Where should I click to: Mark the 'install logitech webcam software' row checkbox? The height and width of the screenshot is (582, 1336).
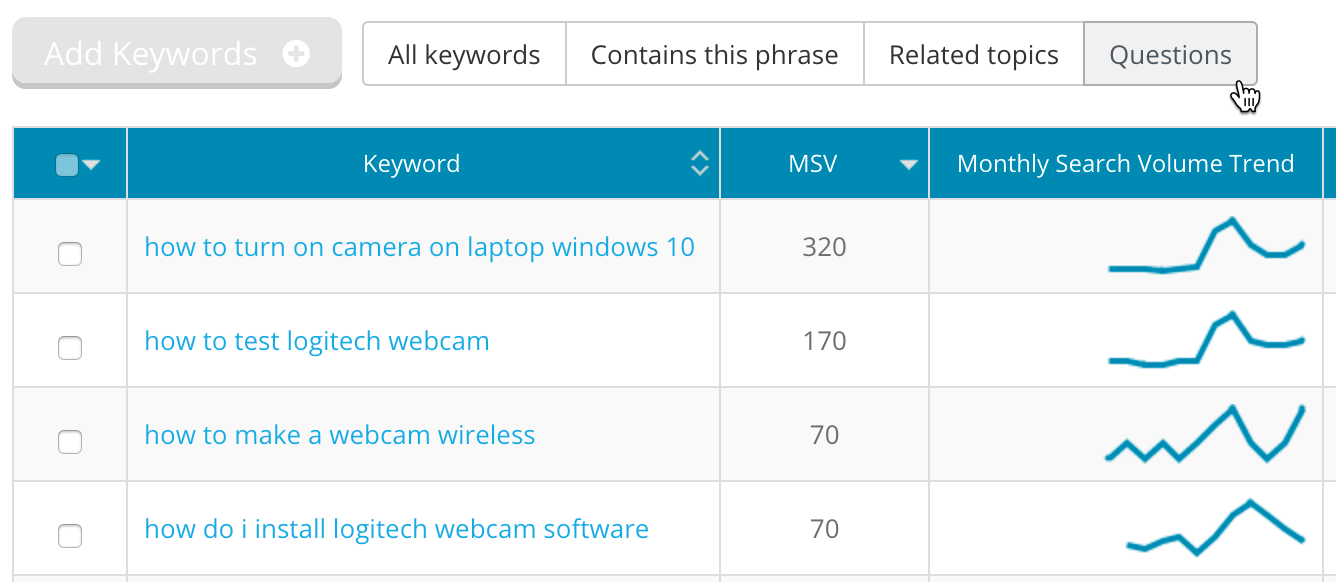(x=70, y=536)
